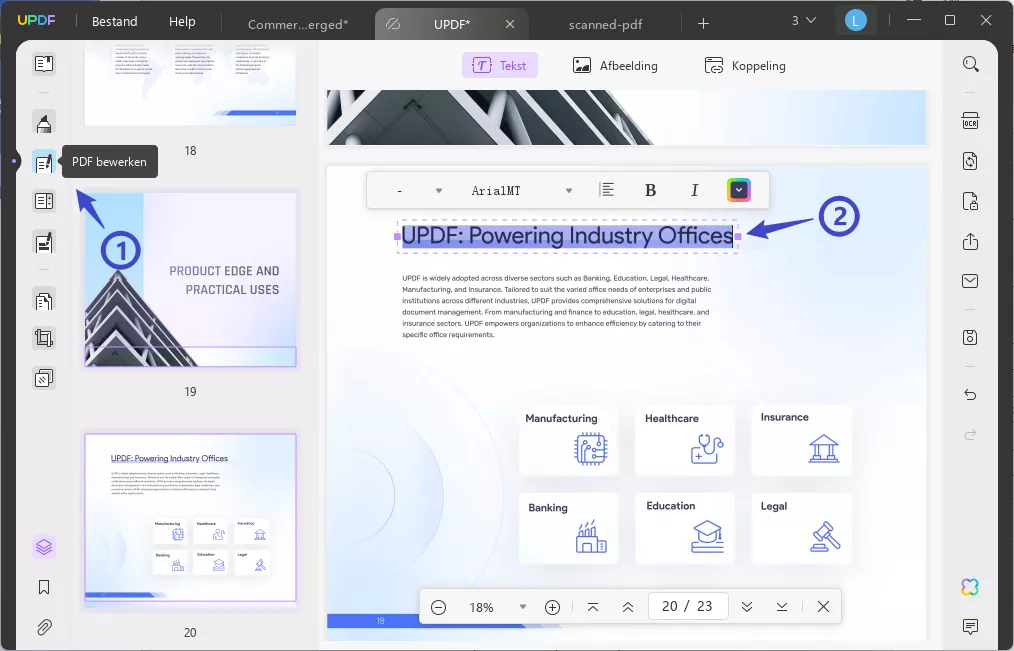Jump to the last page
Screen dimensions: 1014x651
782,607
